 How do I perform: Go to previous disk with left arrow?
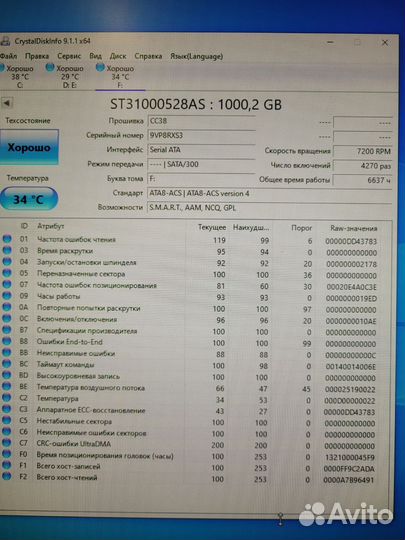pyautogui.click(x=7, y=103)
